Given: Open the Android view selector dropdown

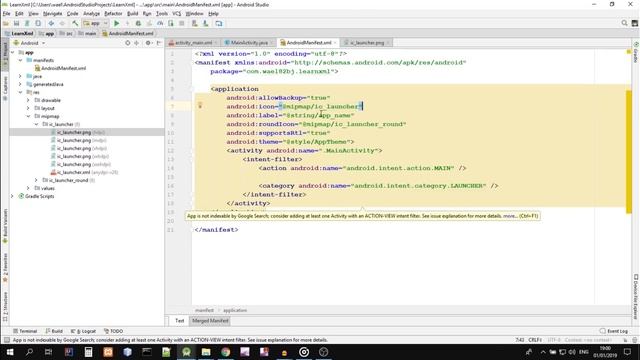Looking at the screenshot, I should [x=29, y=43].
